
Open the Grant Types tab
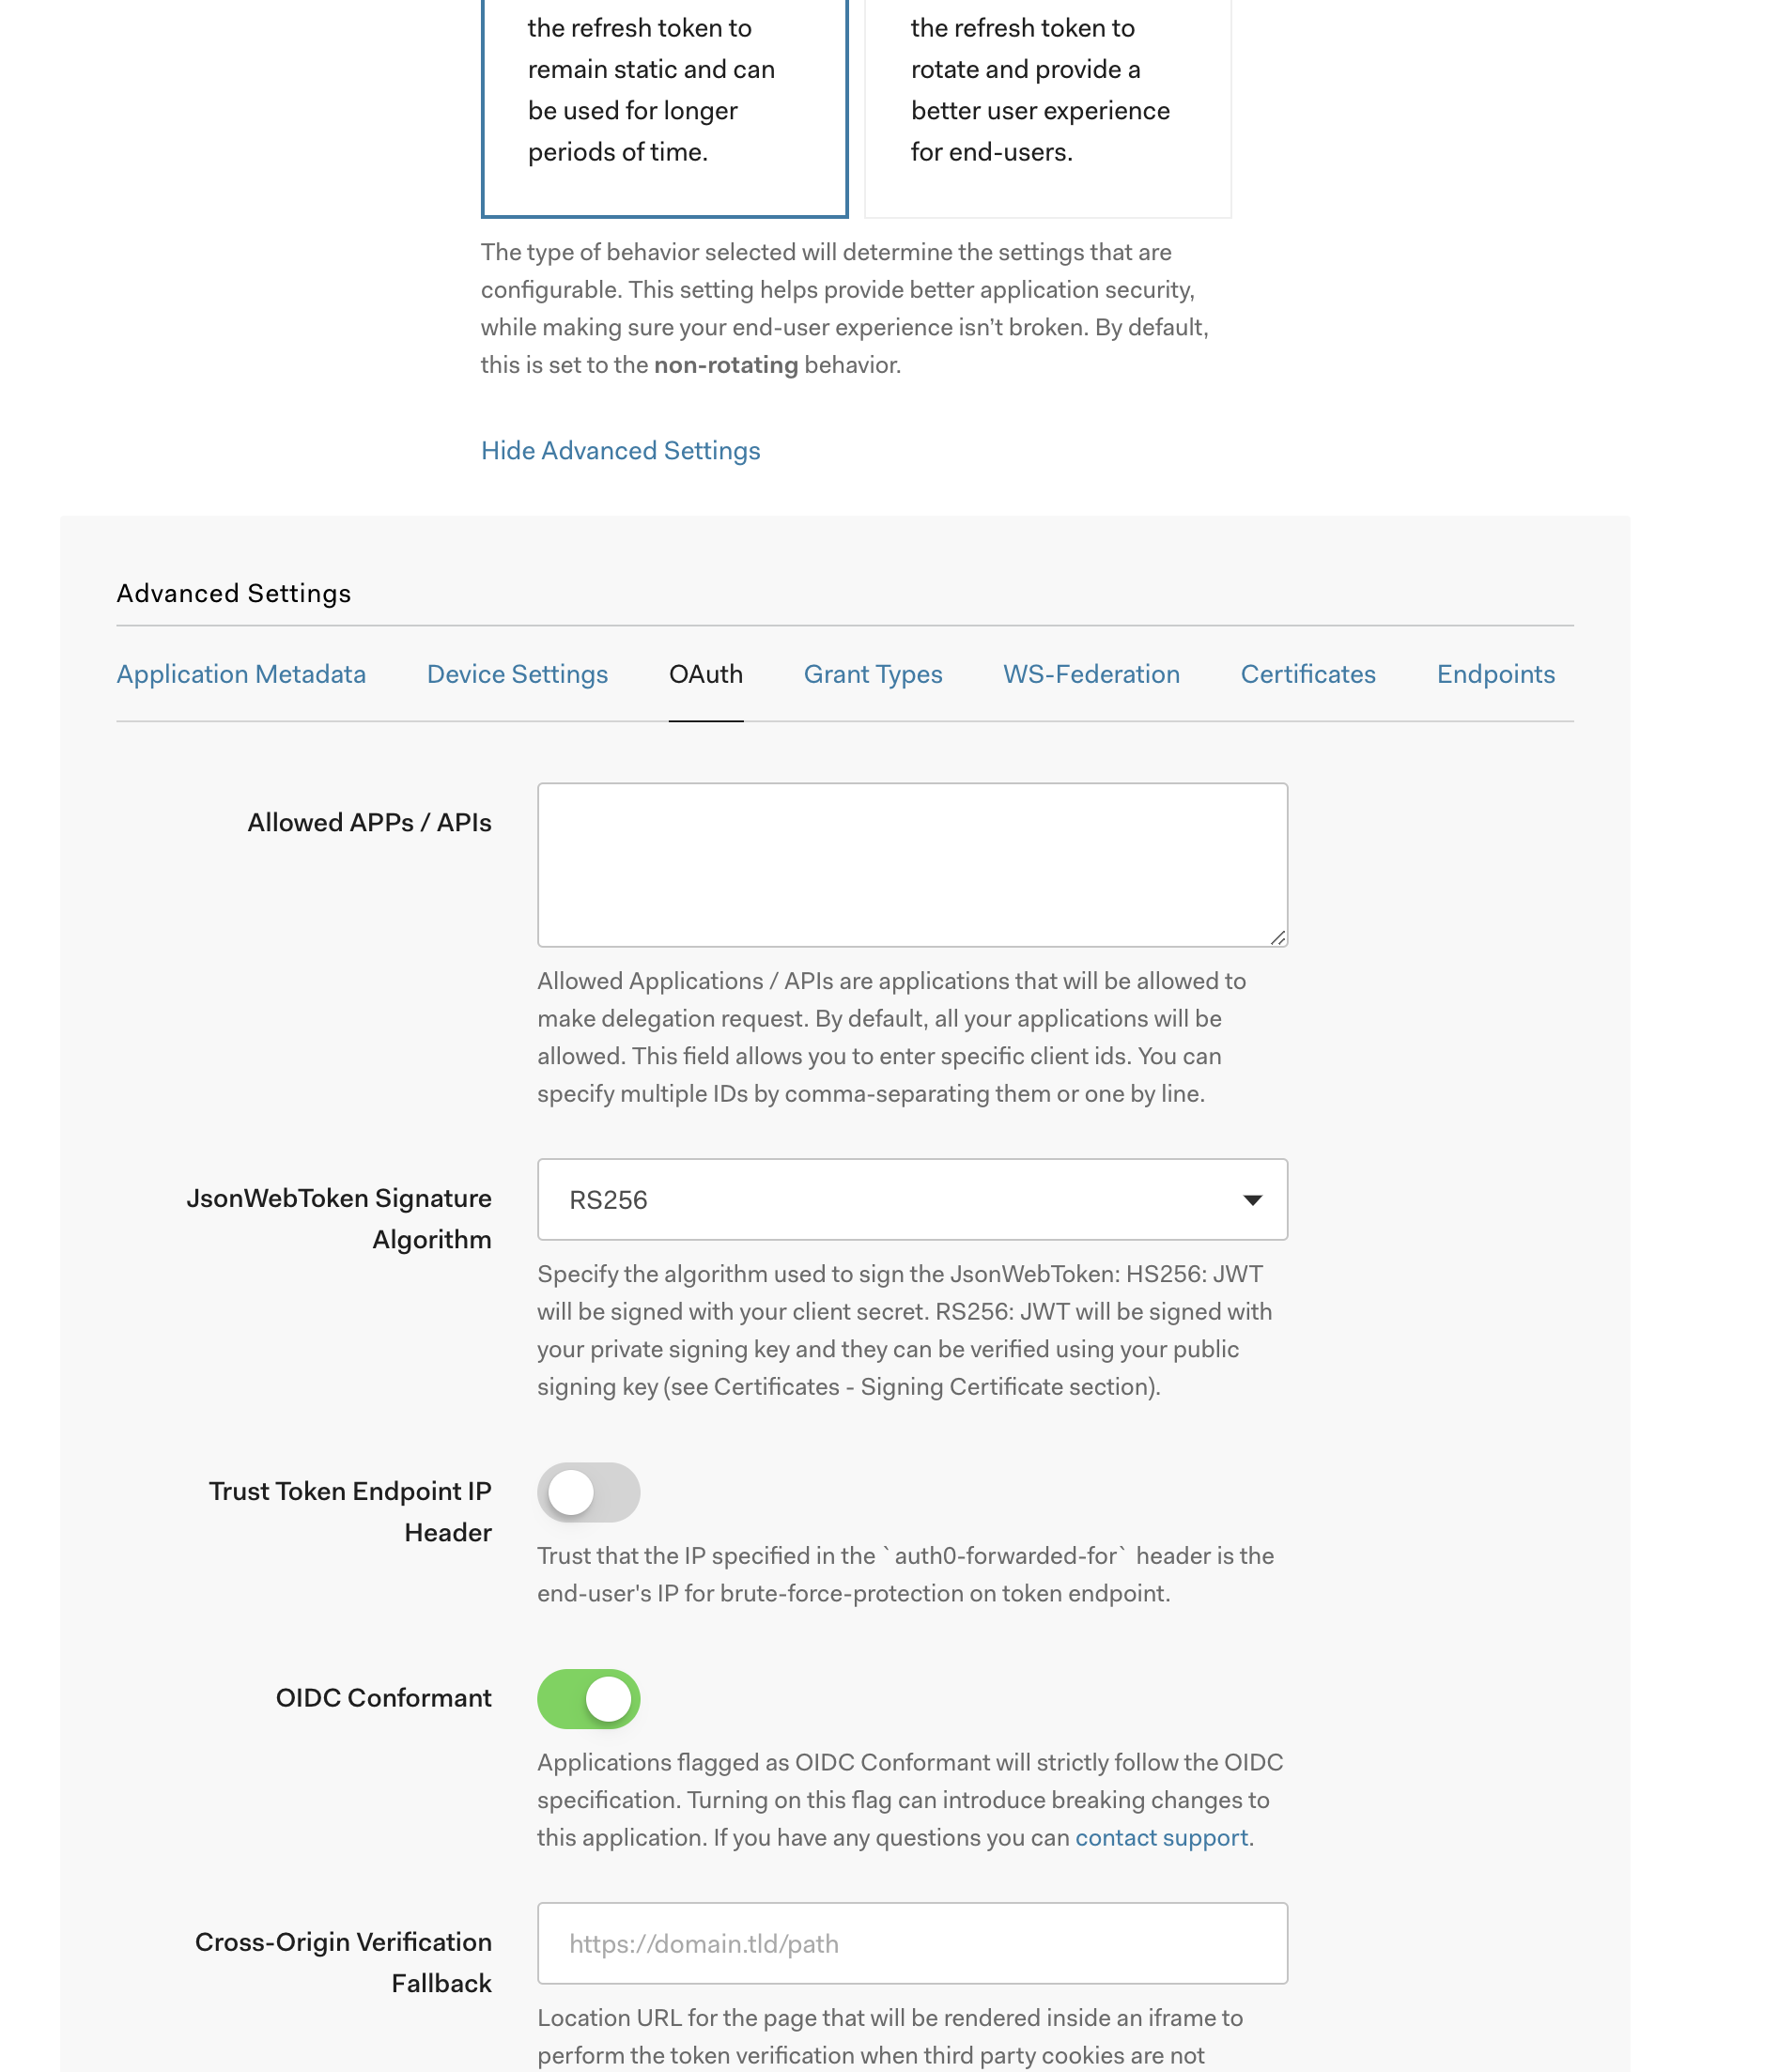[872, 674]
